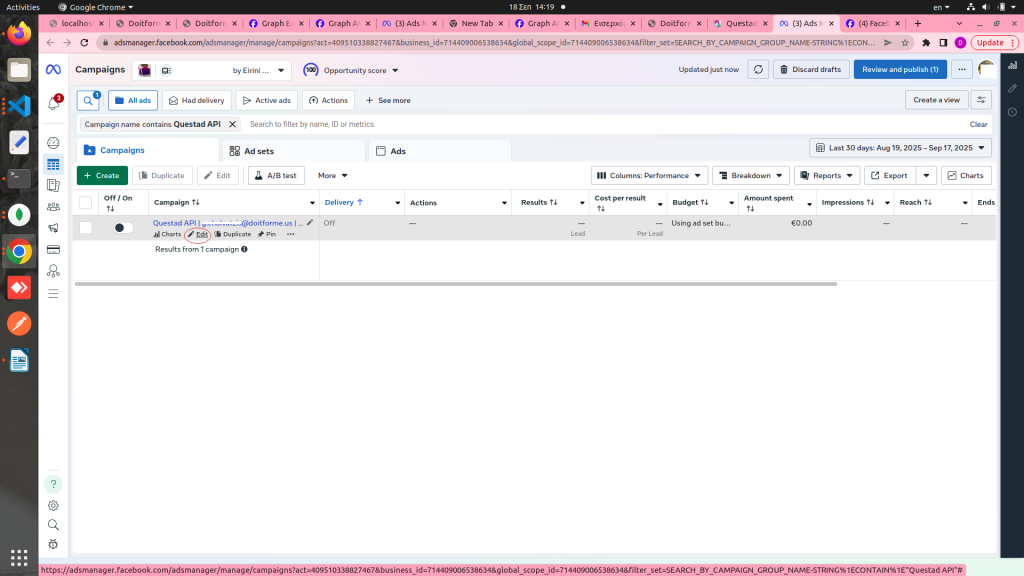Check the Questad API campaign row checkbox
This screenshot has width=1024, height=576.
click(86, 228)
